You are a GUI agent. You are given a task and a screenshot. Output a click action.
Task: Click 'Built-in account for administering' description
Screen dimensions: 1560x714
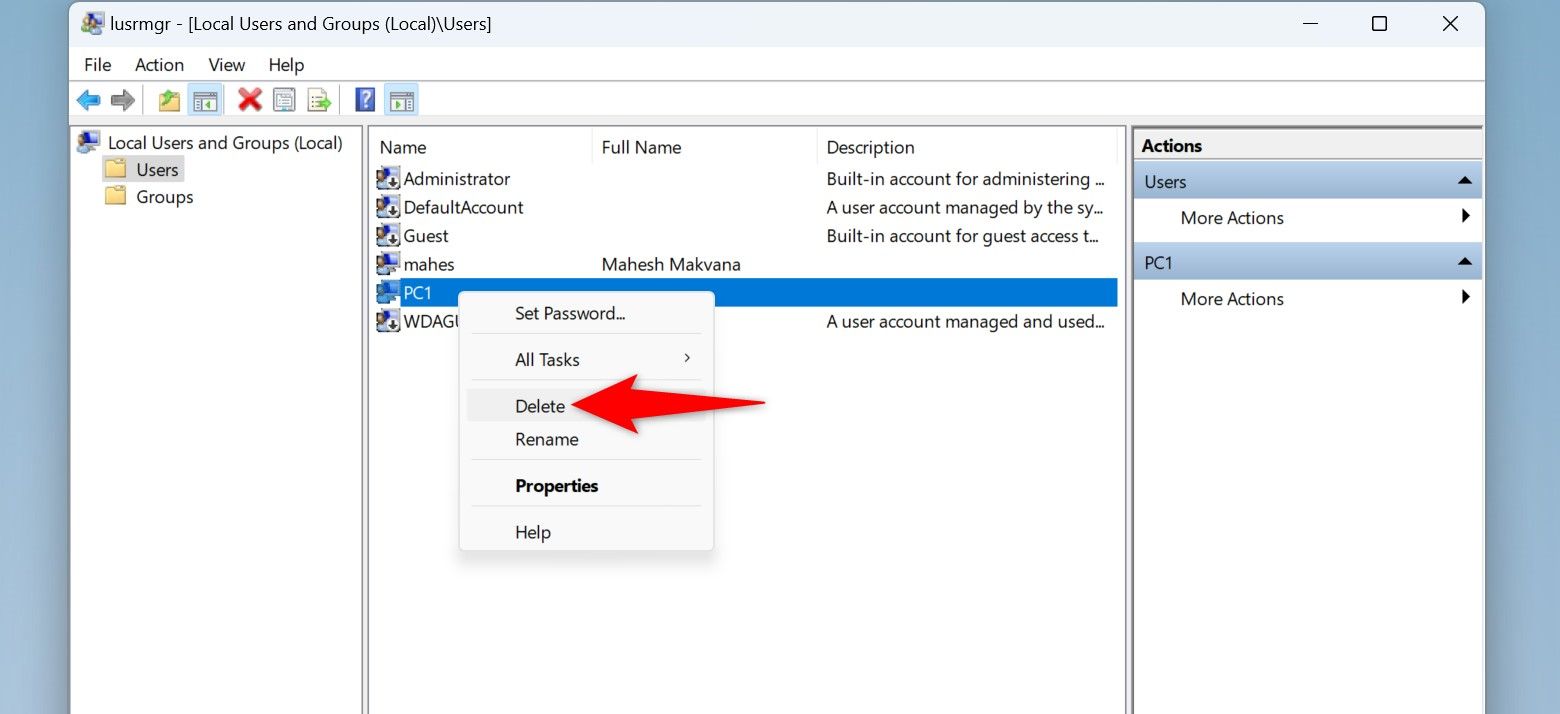[x=965, y=179]
